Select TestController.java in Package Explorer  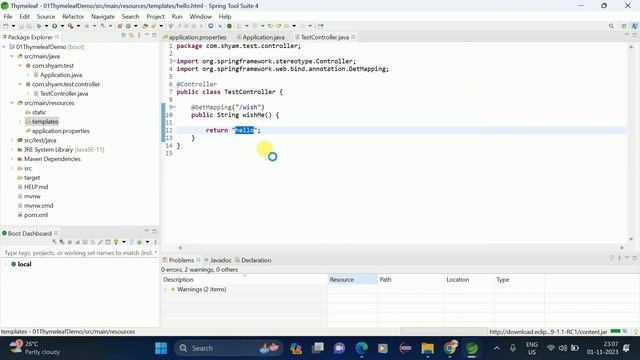coord(64,93)
